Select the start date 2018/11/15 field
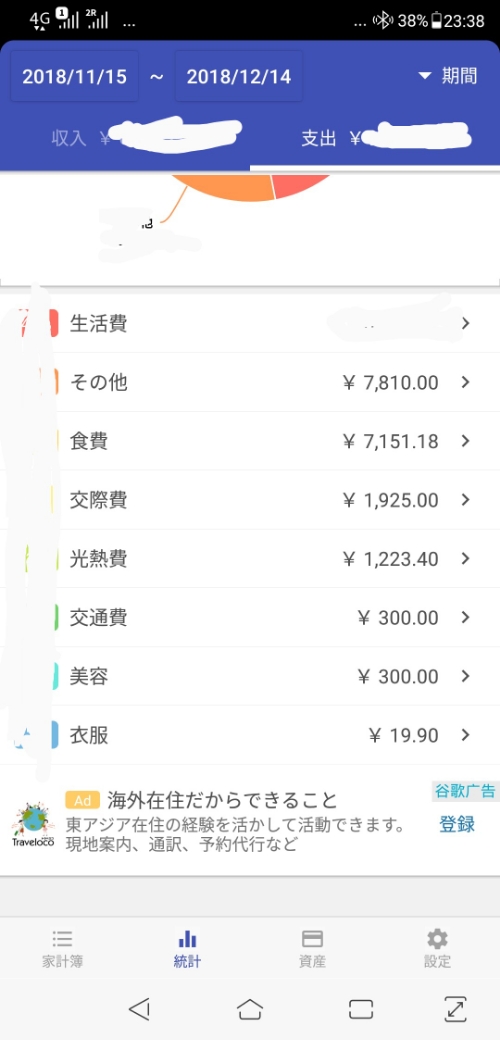This screenshot has height=1040, width=500. coord(74,76)
